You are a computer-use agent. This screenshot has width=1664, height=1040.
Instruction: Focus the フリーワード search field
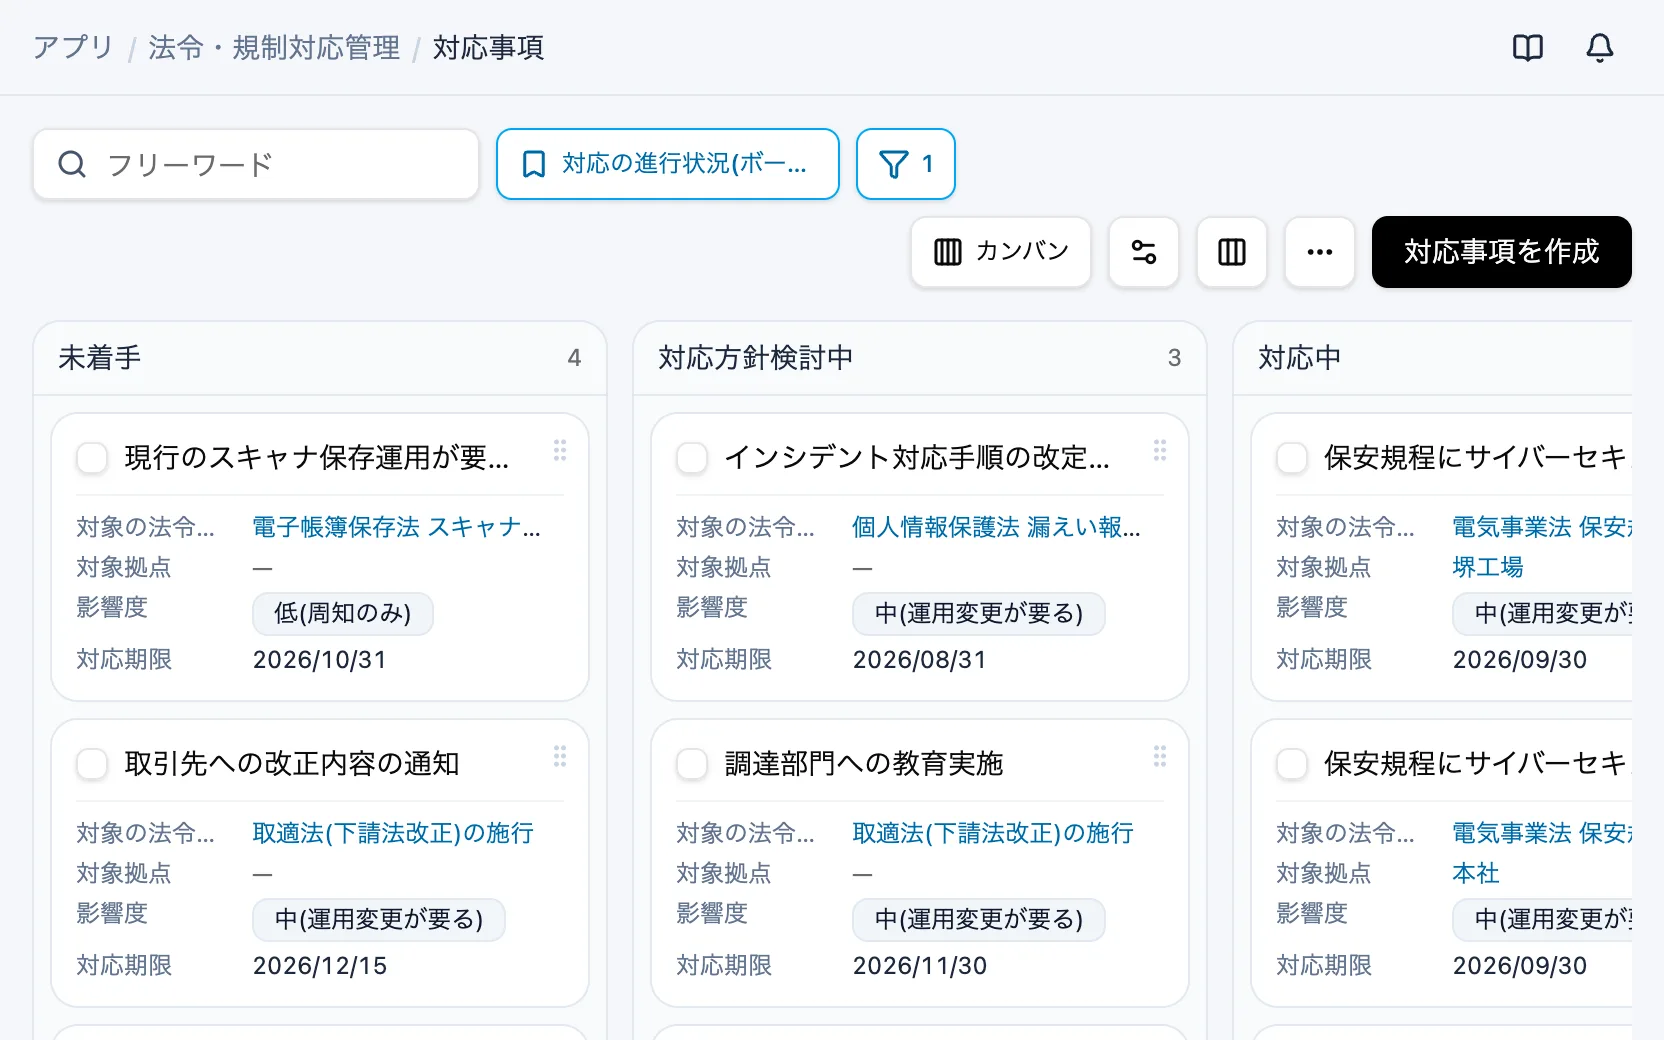tap(256, 164)
